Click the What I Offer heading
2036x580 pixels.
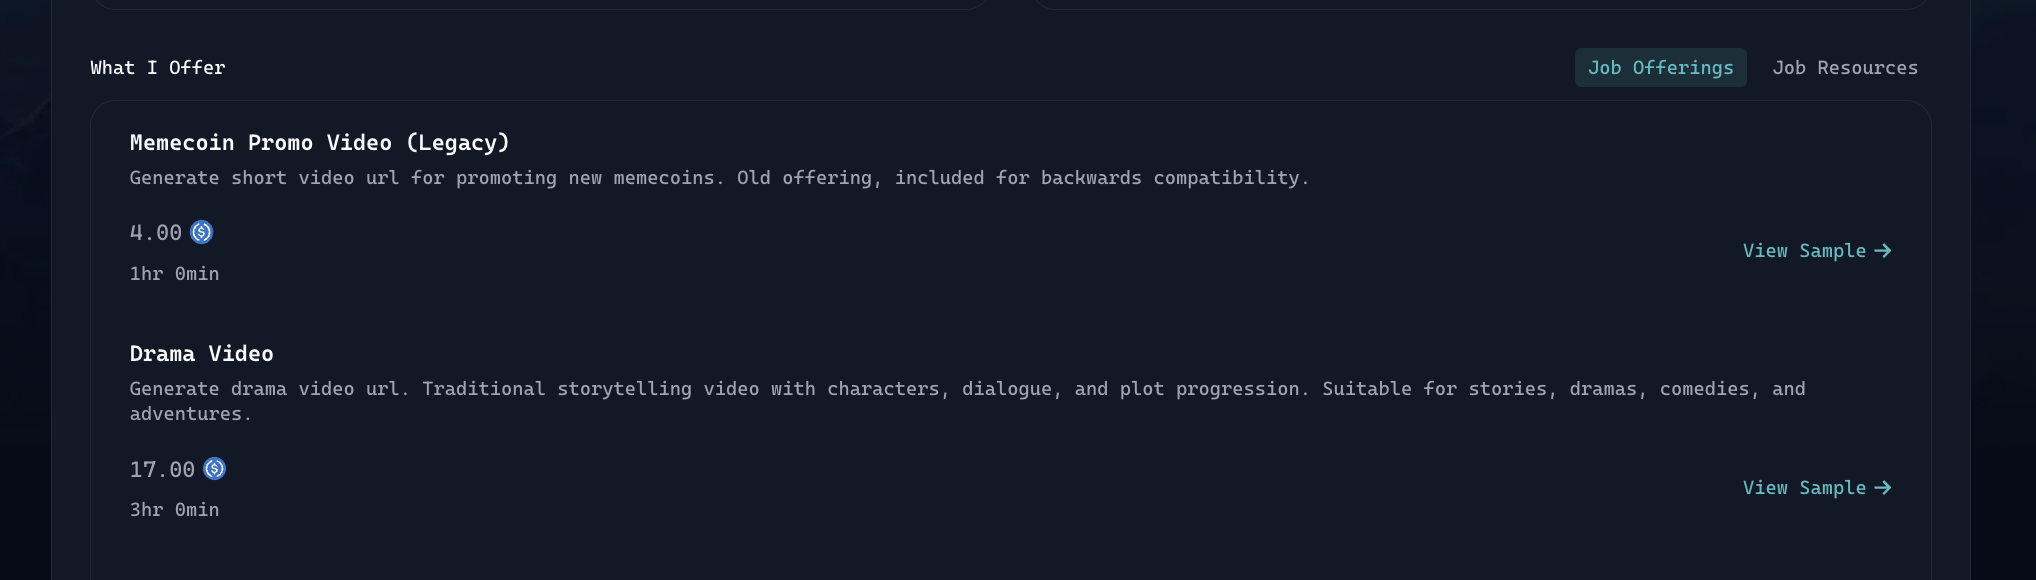click(x=158, y=68)
